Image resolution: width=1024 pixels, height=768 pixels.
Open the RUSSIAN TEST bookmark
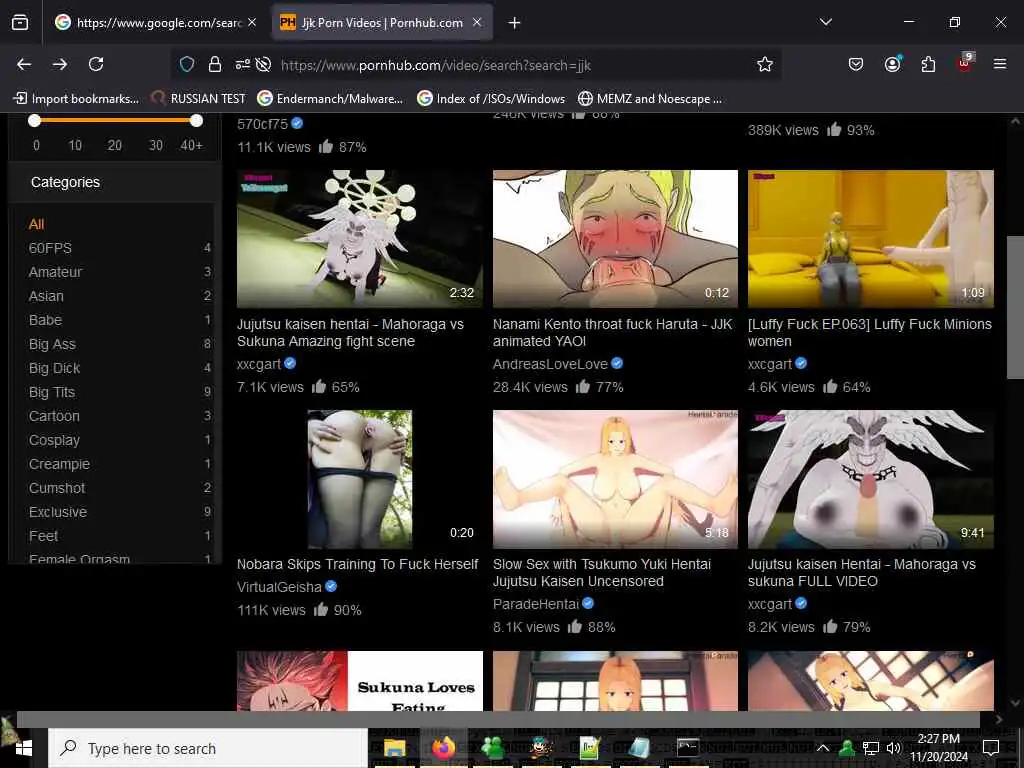click(x=198, y=99)
